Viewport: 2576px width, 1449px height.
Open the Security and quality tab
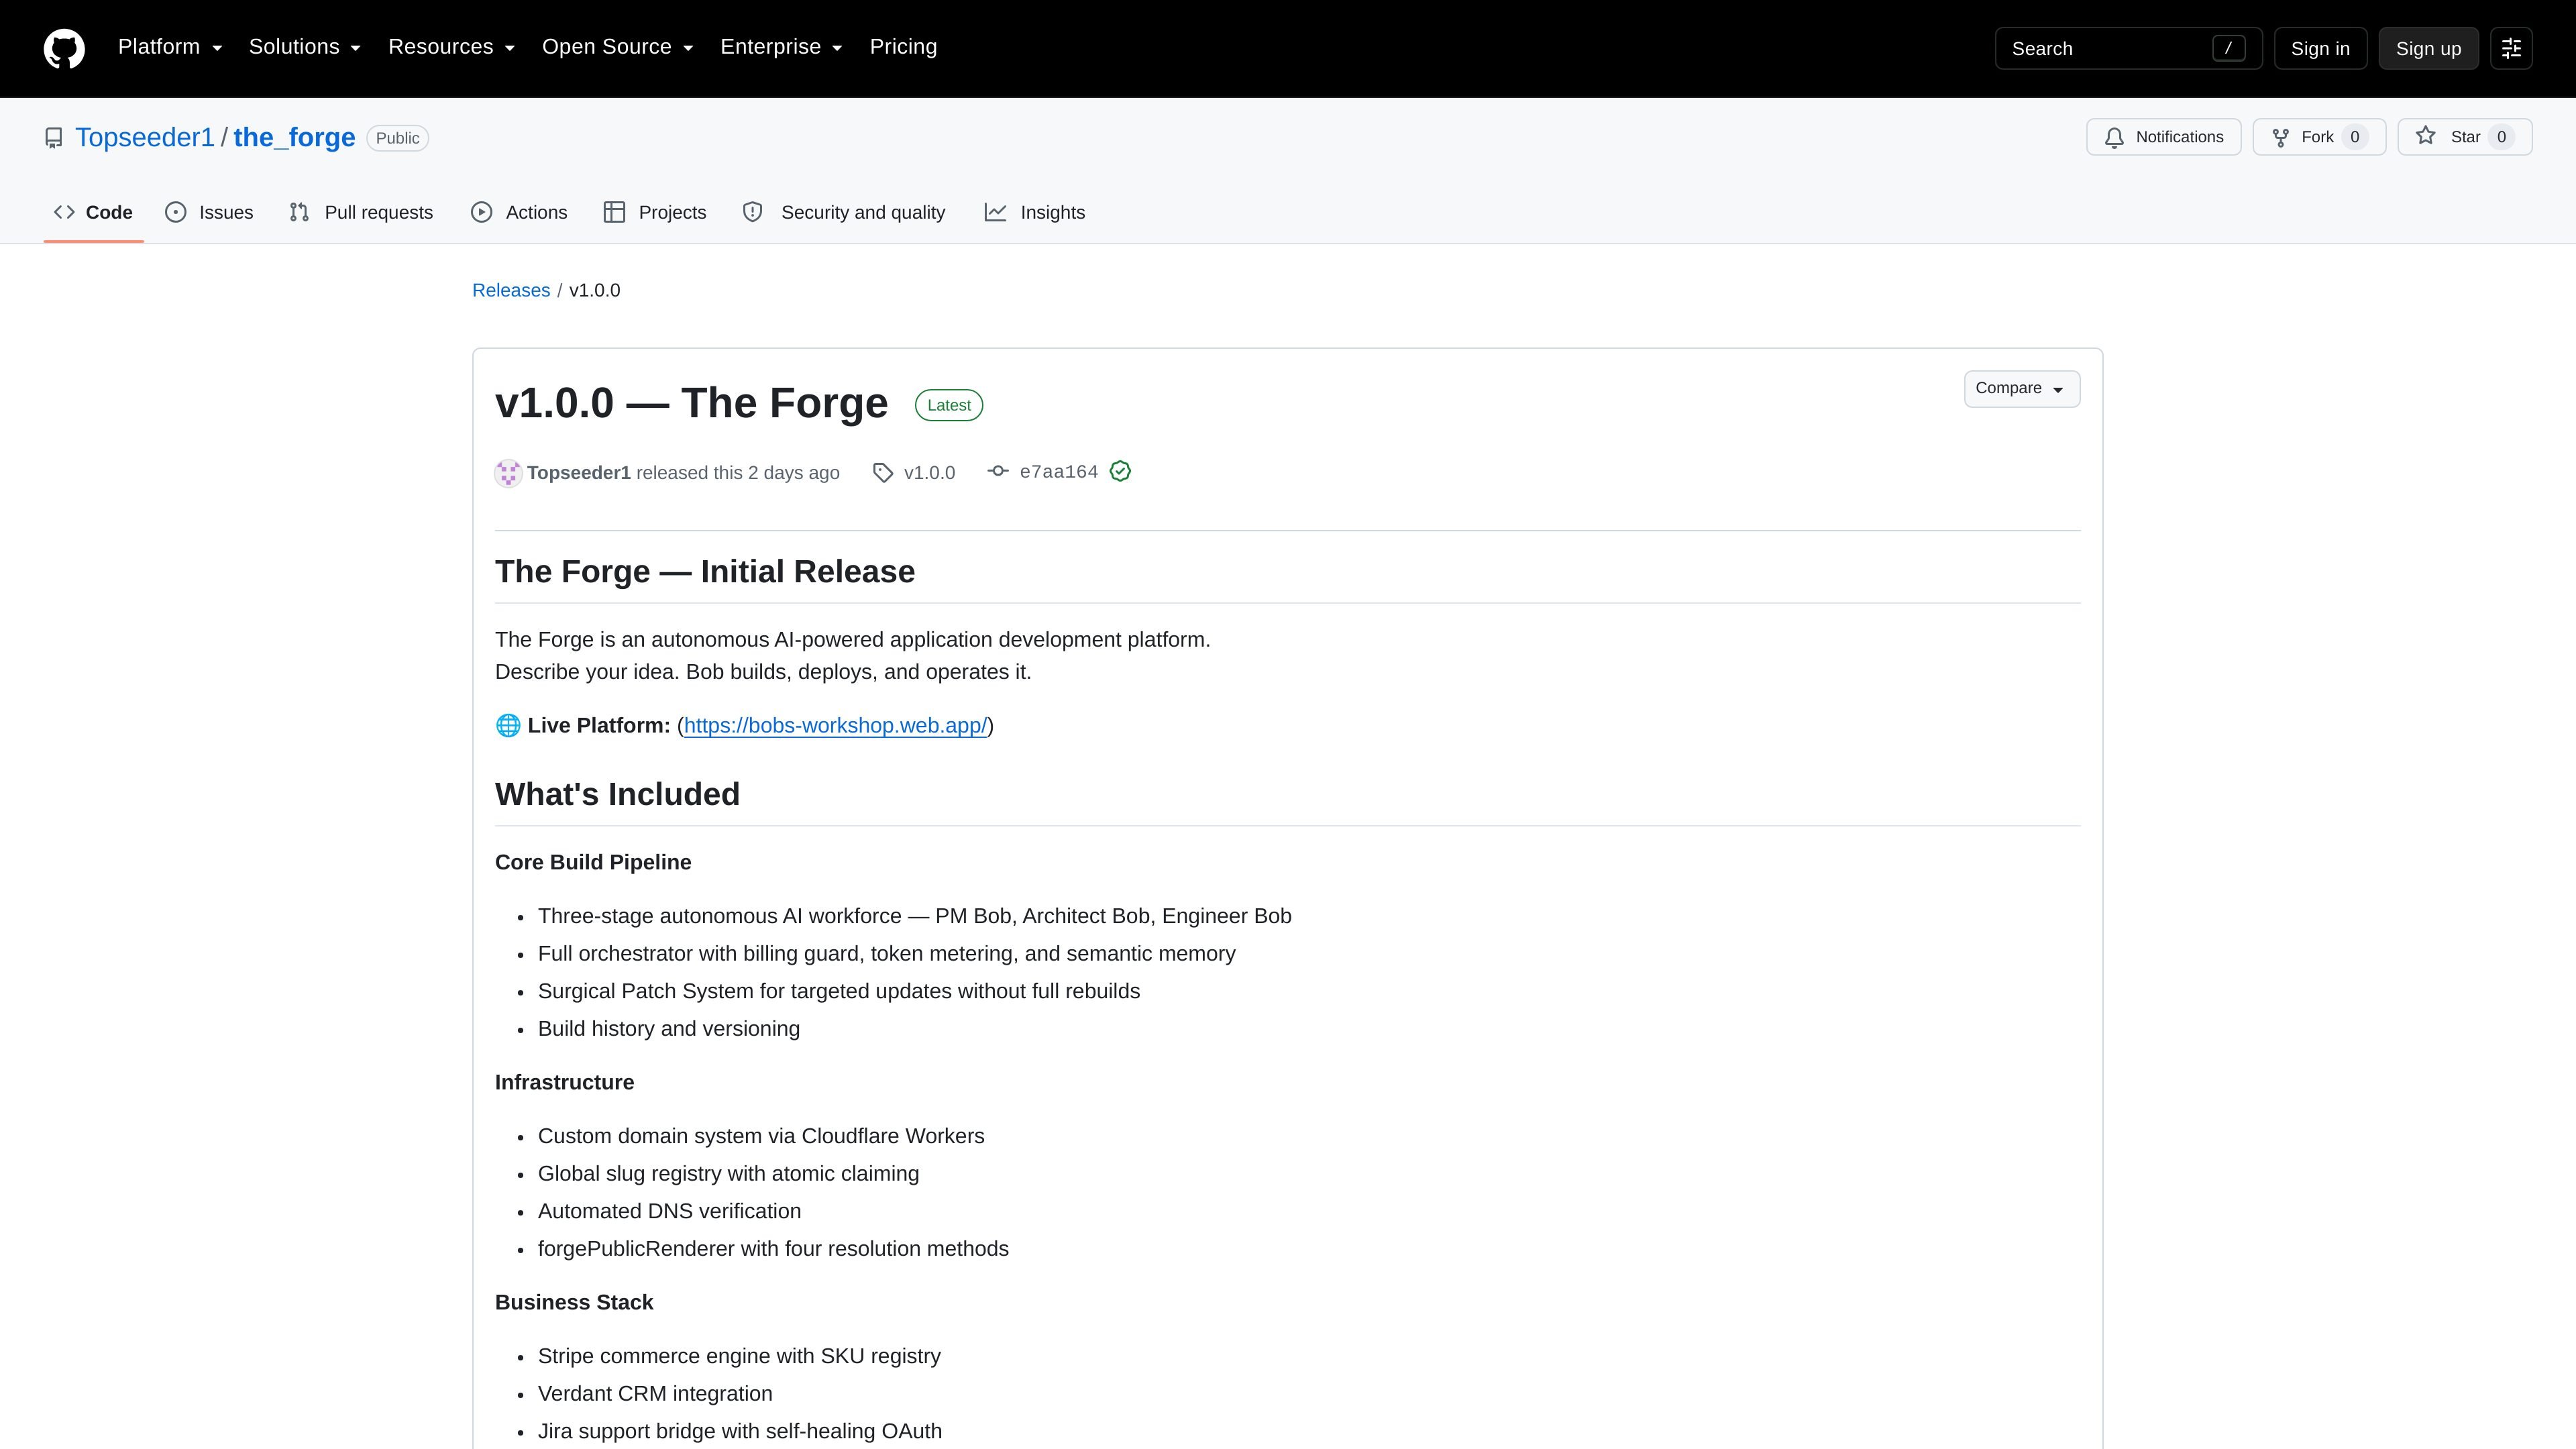pos(844,212)
